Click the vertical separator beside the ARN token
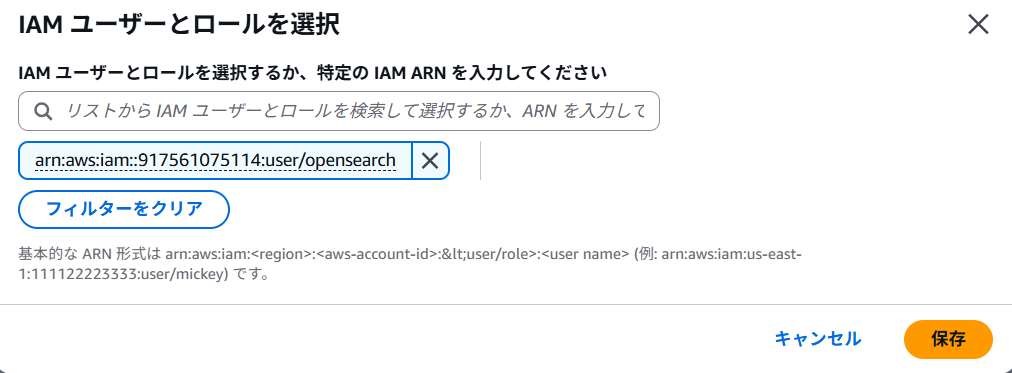 pos(480,160)
